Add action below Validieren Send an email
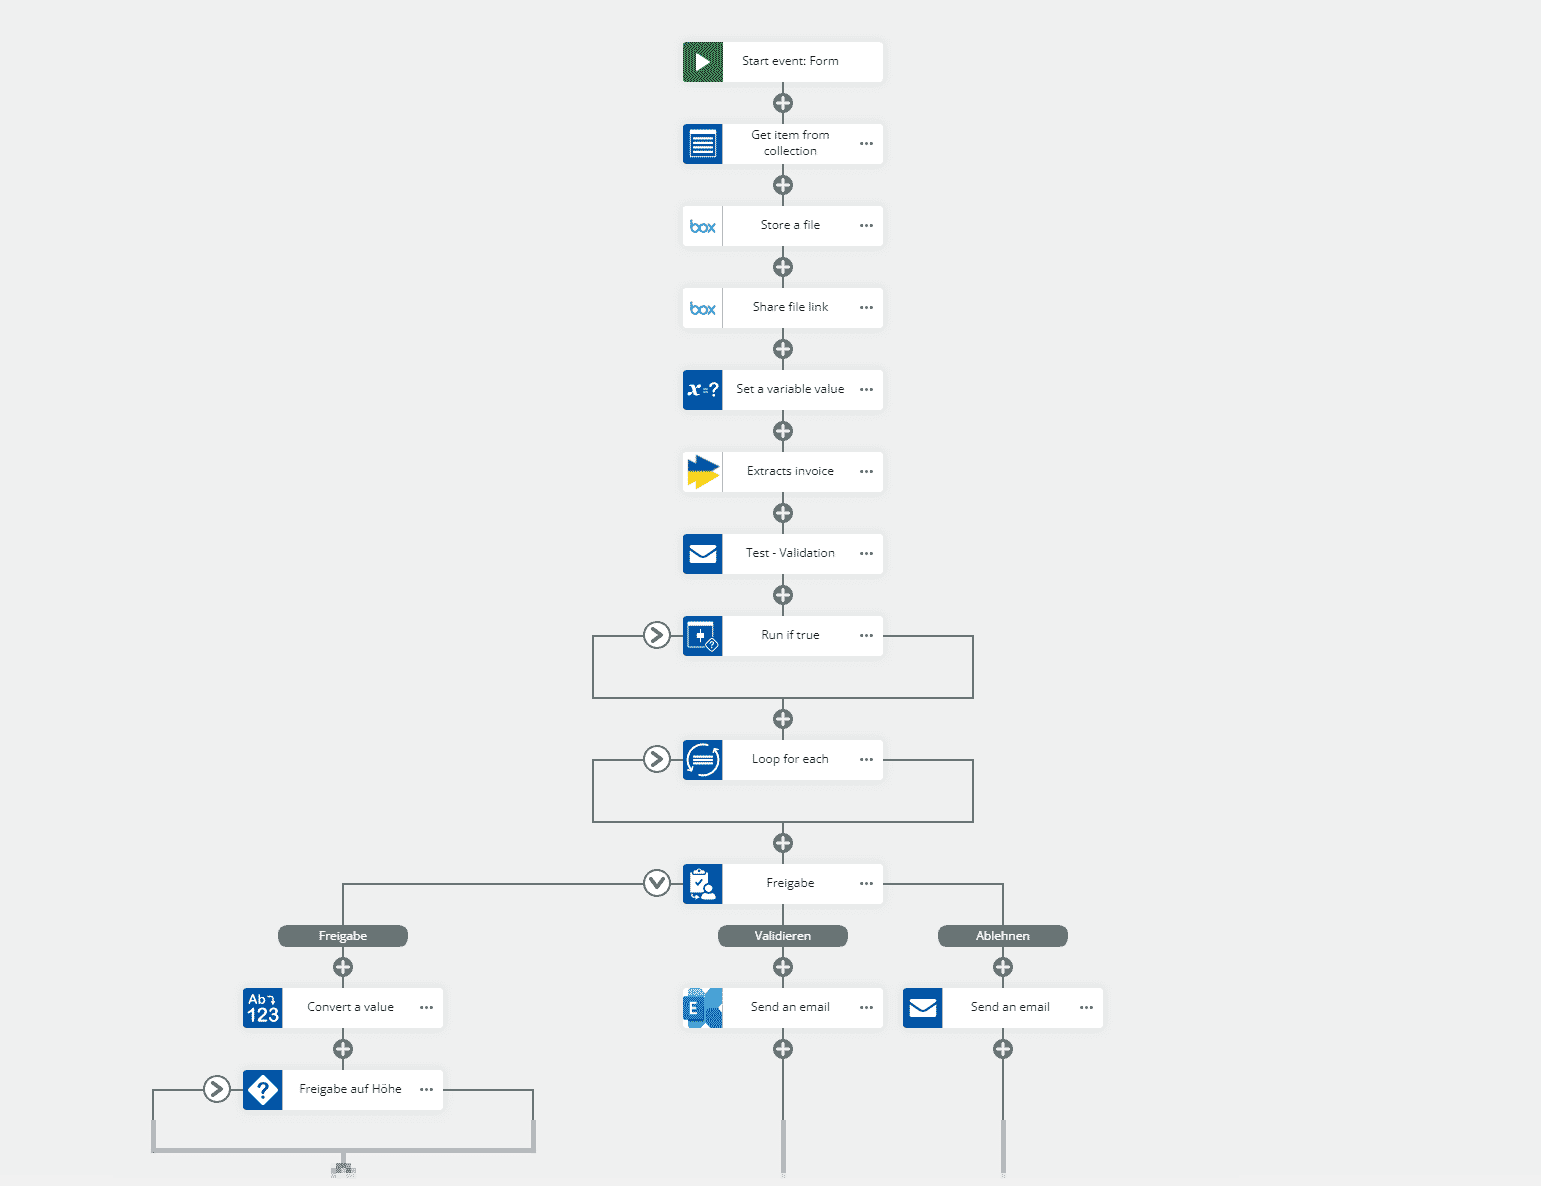The image size is (1541, 1186). click(x=783, y=1049)
